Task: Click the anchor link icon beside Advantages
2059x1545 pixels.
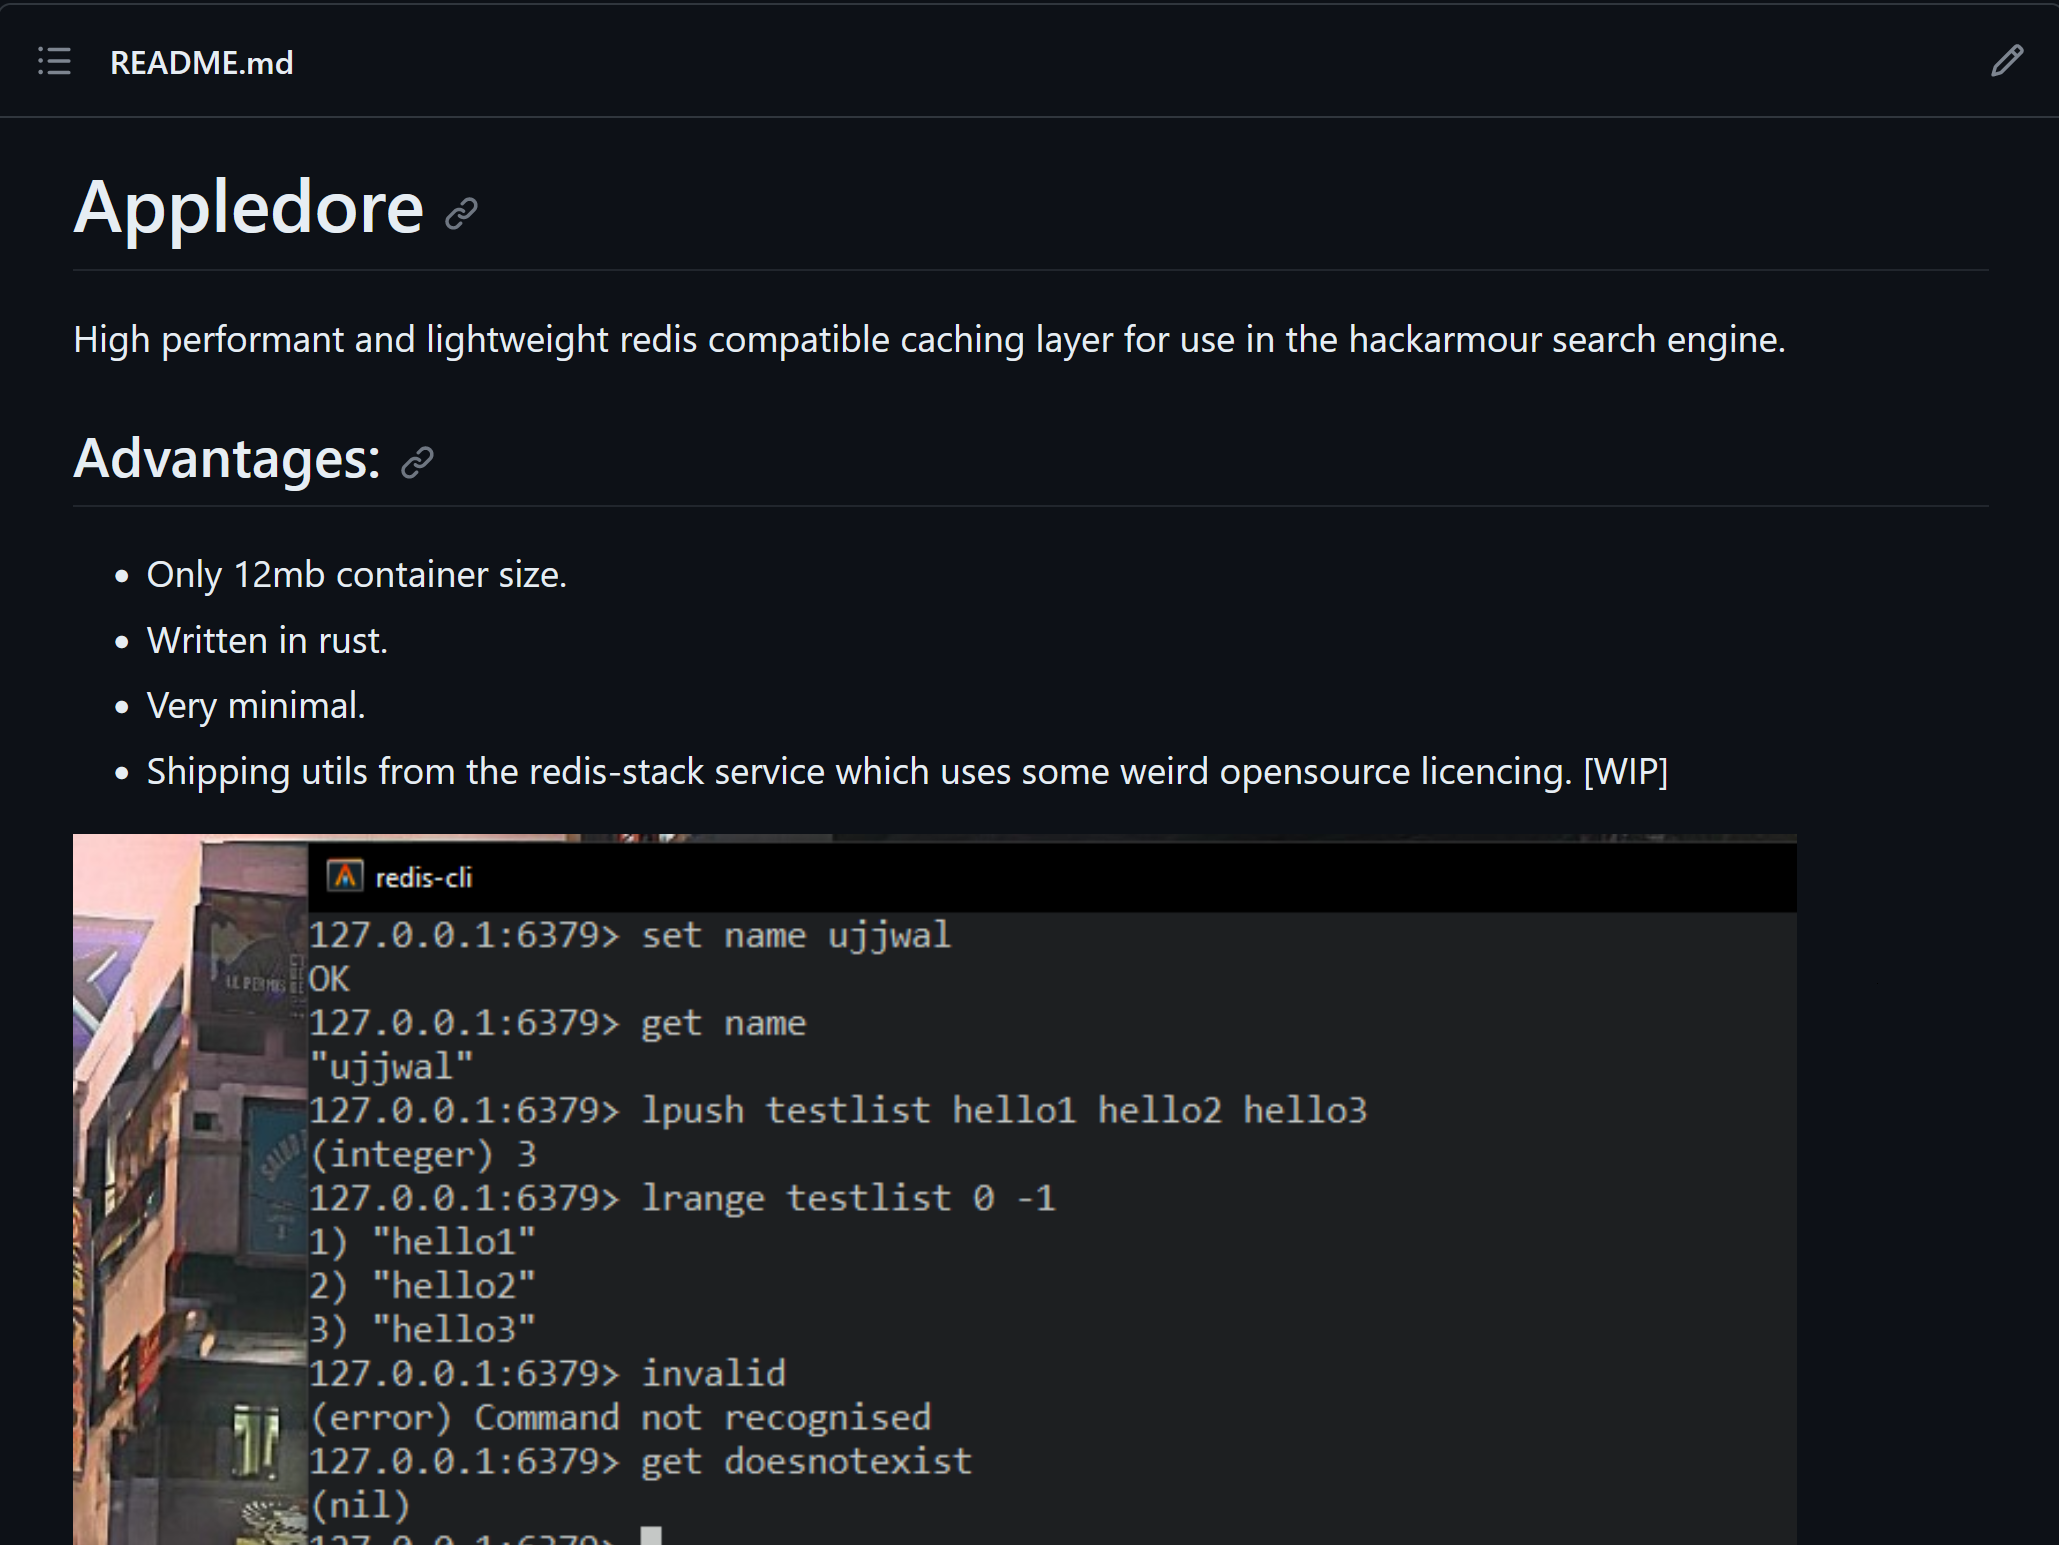Action: (417, 462)
